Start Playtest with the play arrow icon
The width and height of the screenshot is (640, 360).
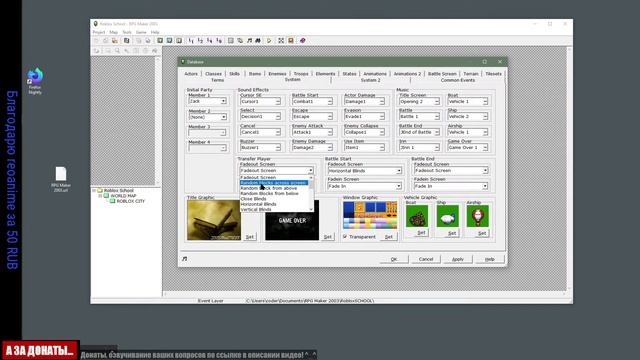(269, 40)
